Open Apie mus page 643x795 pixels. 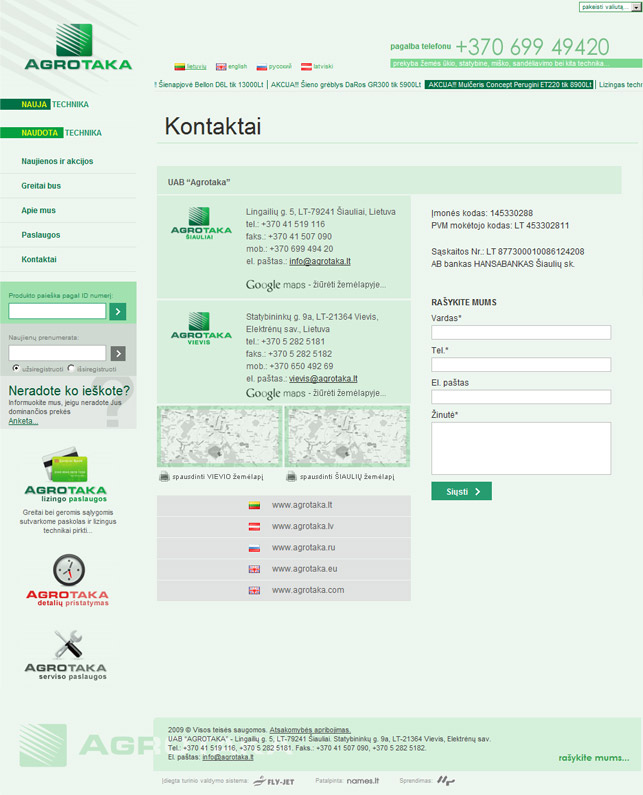pyautogui.click(x=39, y=210)
